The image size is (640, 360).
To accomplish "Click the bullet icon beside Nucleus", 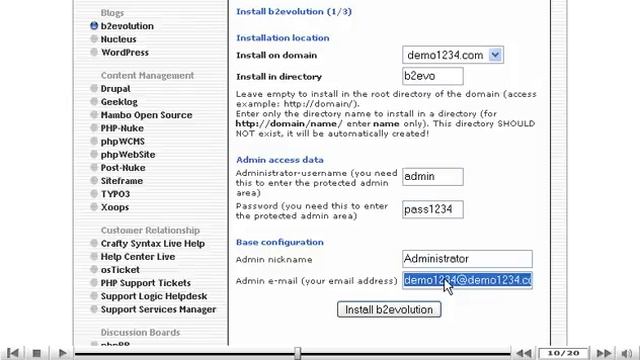I will [x=94, y=39].
